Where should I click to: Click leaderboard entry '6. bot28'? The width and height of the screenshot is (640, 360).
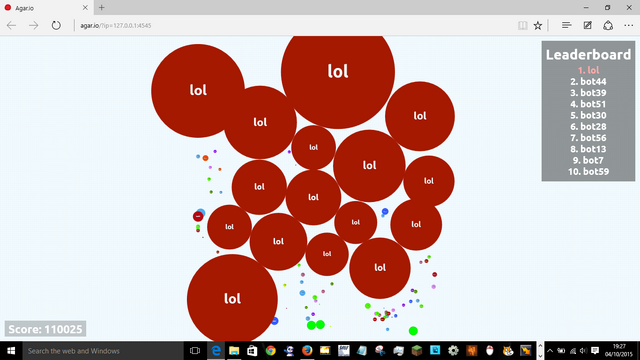(588, 127)
